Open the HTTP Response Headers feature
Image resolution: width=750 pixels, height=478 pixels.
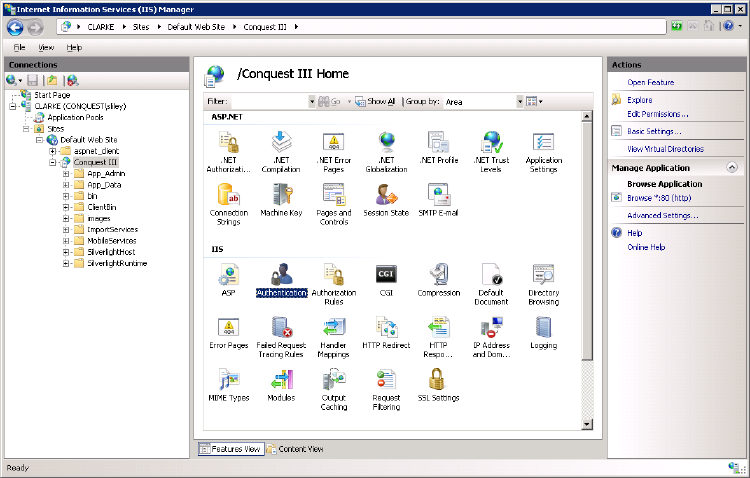pos(439,337)
